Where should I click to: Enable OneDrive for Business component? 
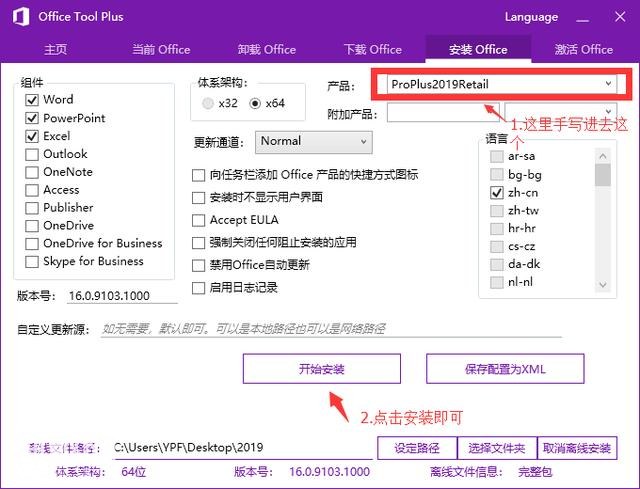tap(32, 244)
